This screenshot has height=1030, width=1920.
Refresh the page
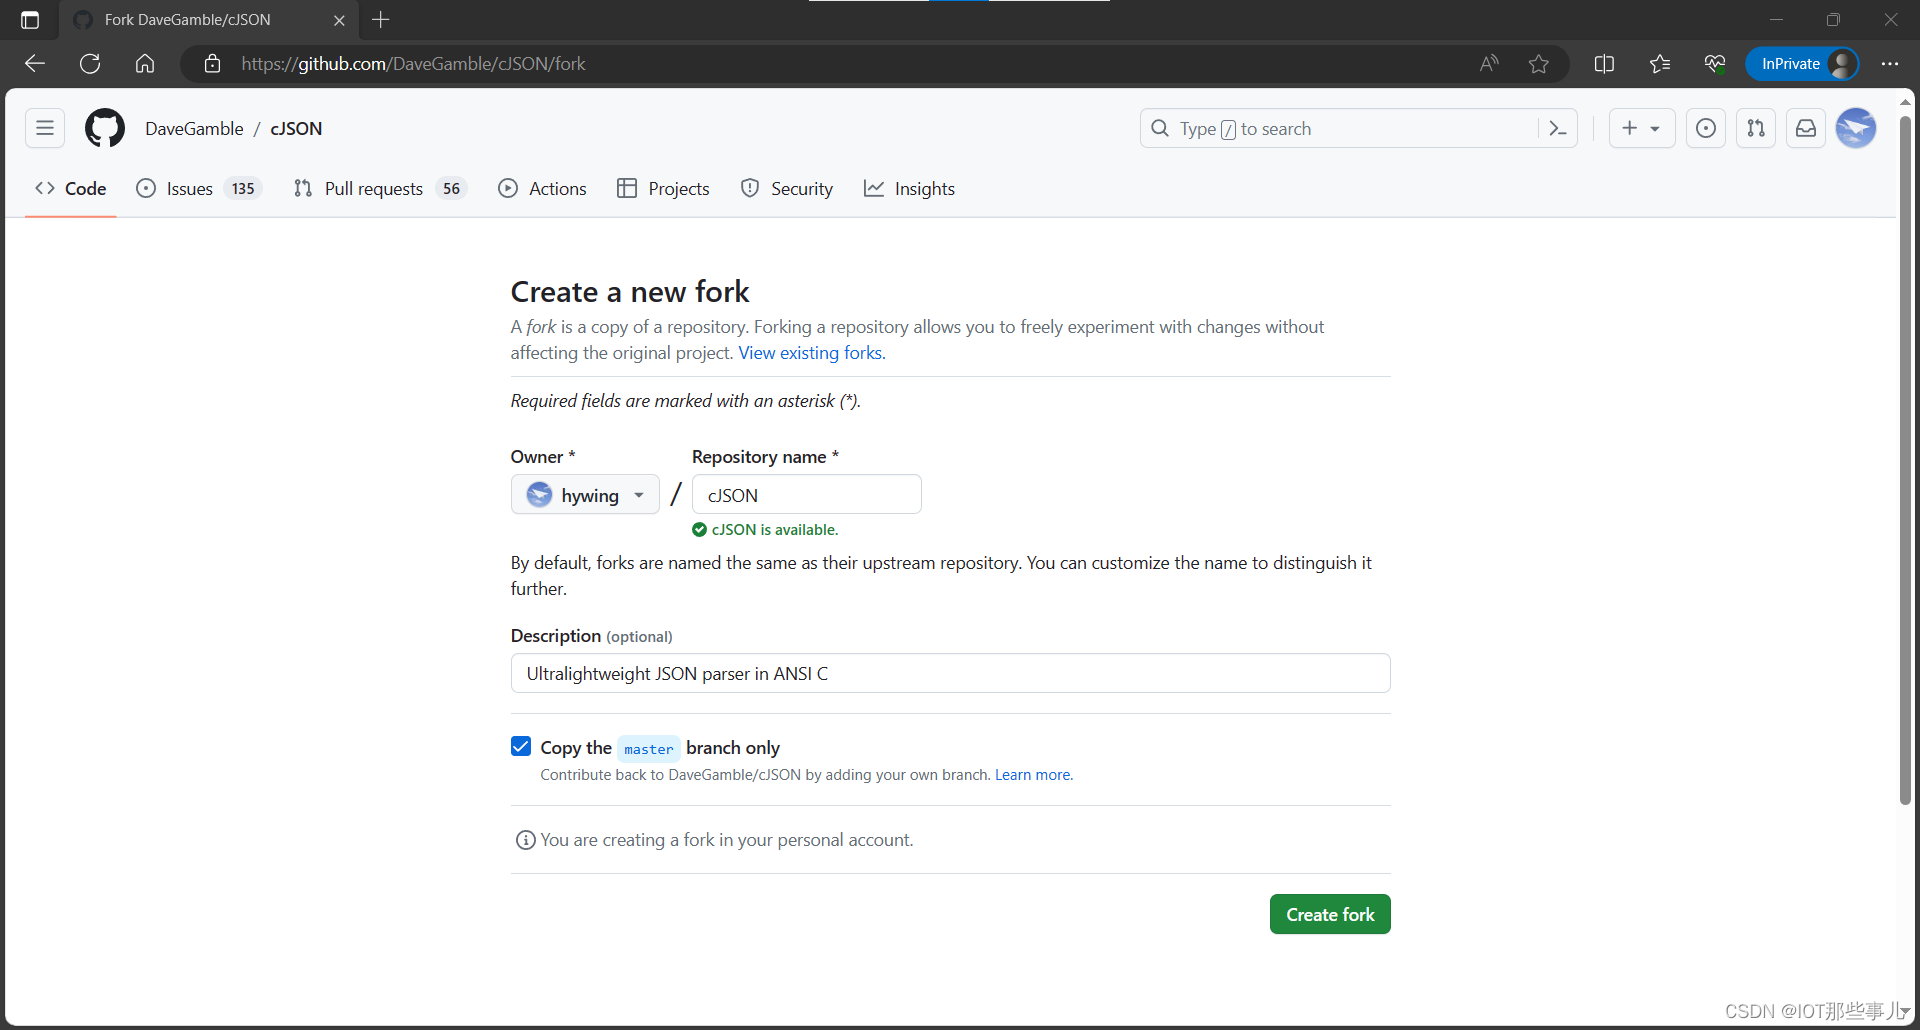pyautogui.click(x=90, y=64)
